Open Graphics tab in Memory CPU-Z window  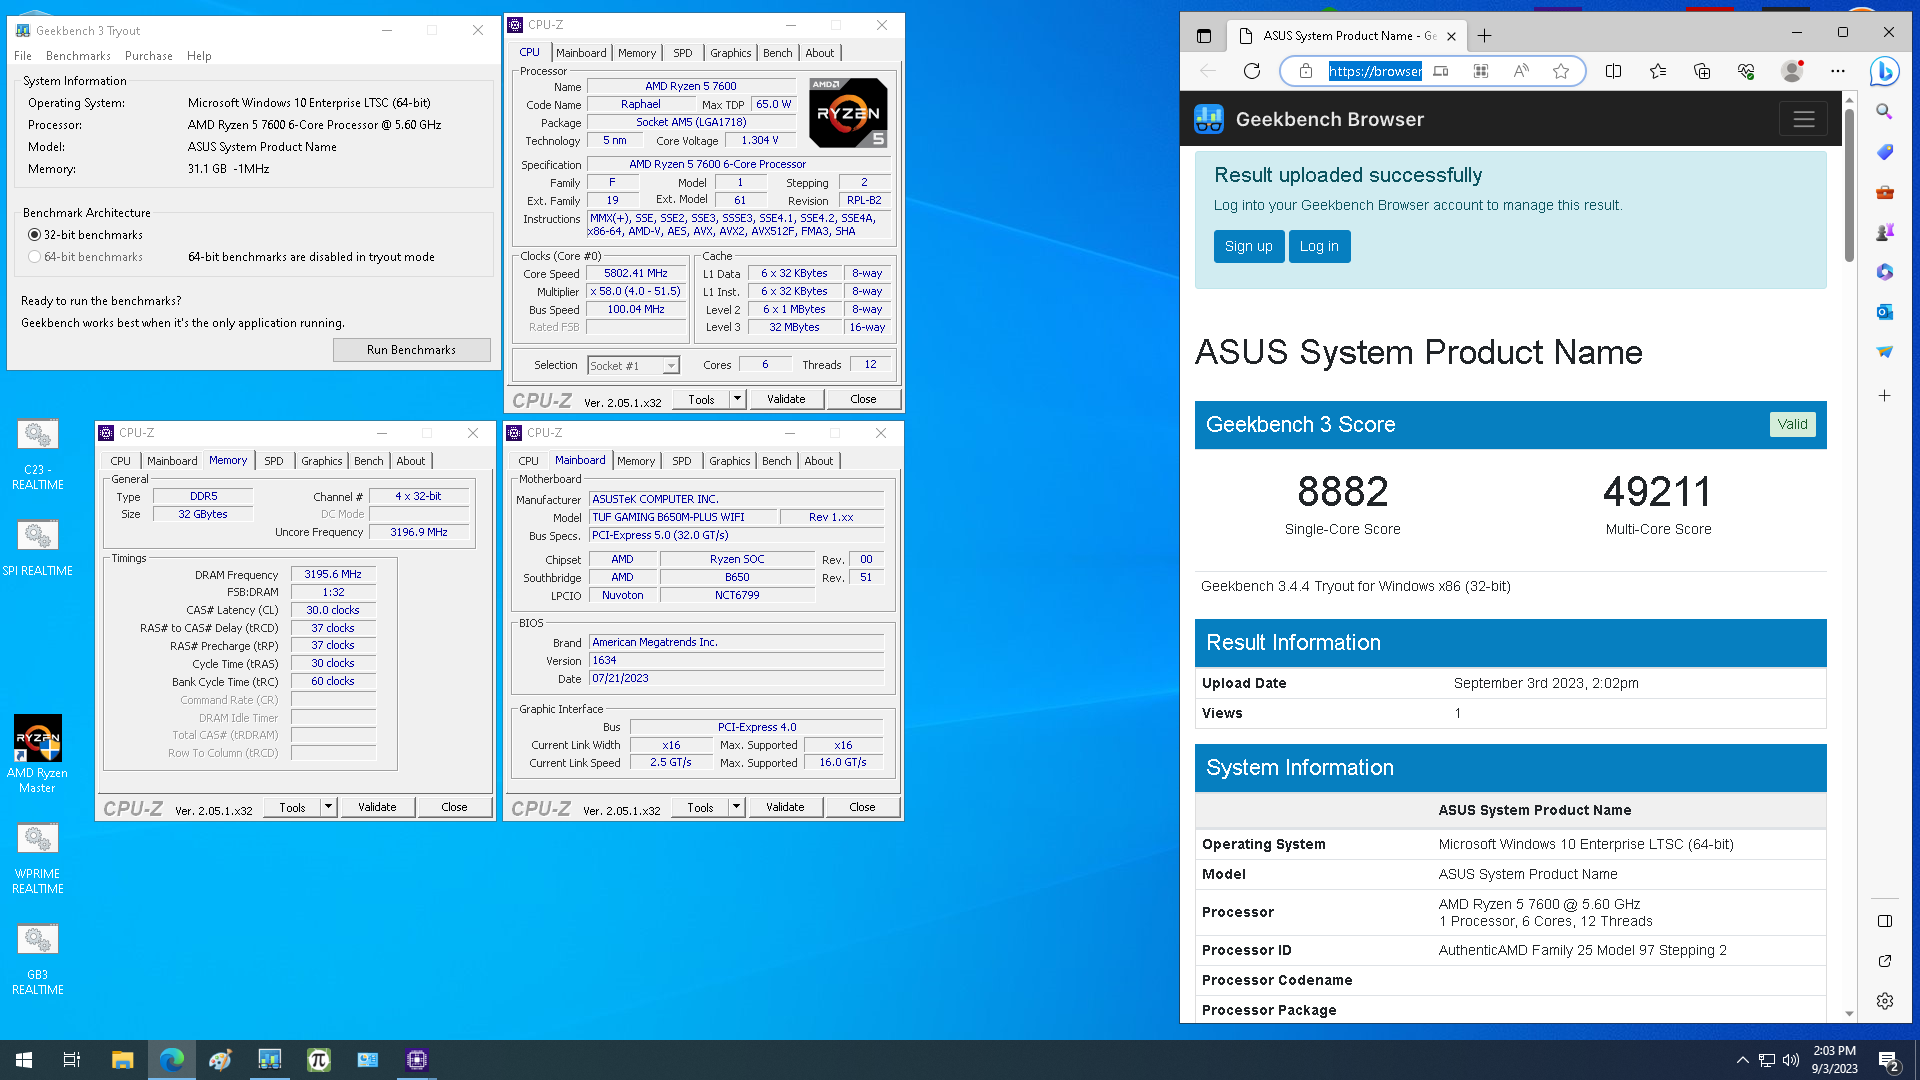pyautogui.click(x=322, y=461)
